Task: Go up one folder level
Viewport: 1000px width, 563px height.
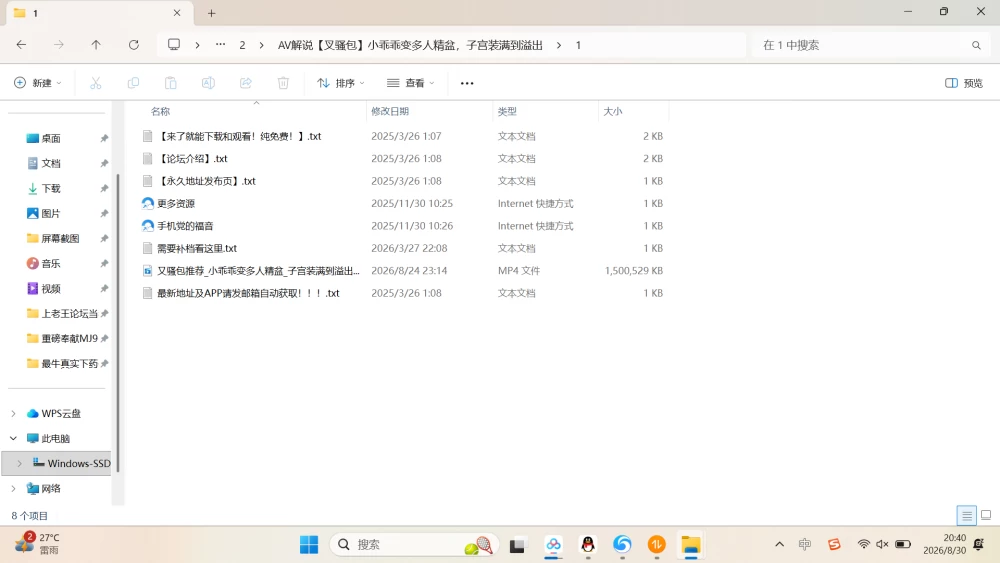Action: click(96, 45)
